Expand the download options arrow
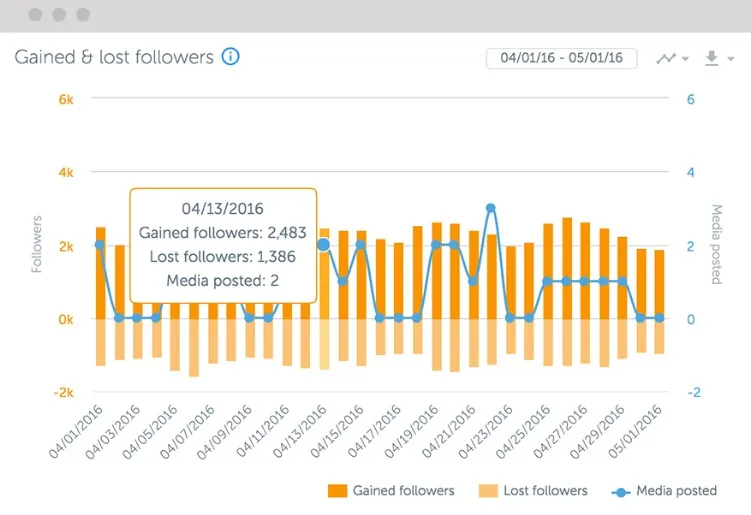 coord(731,59)
